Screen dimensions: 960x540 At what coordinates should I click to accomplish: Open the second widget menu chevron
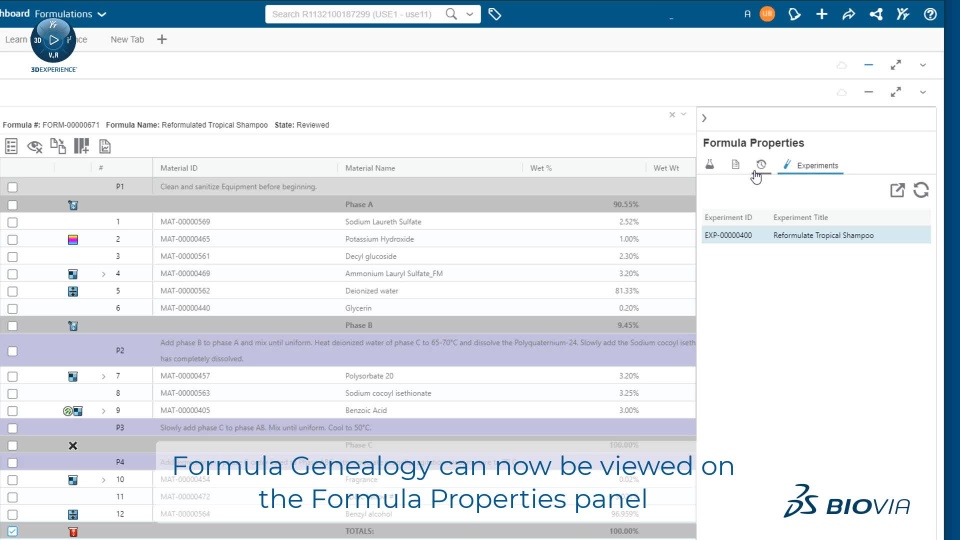coord(923,92)
